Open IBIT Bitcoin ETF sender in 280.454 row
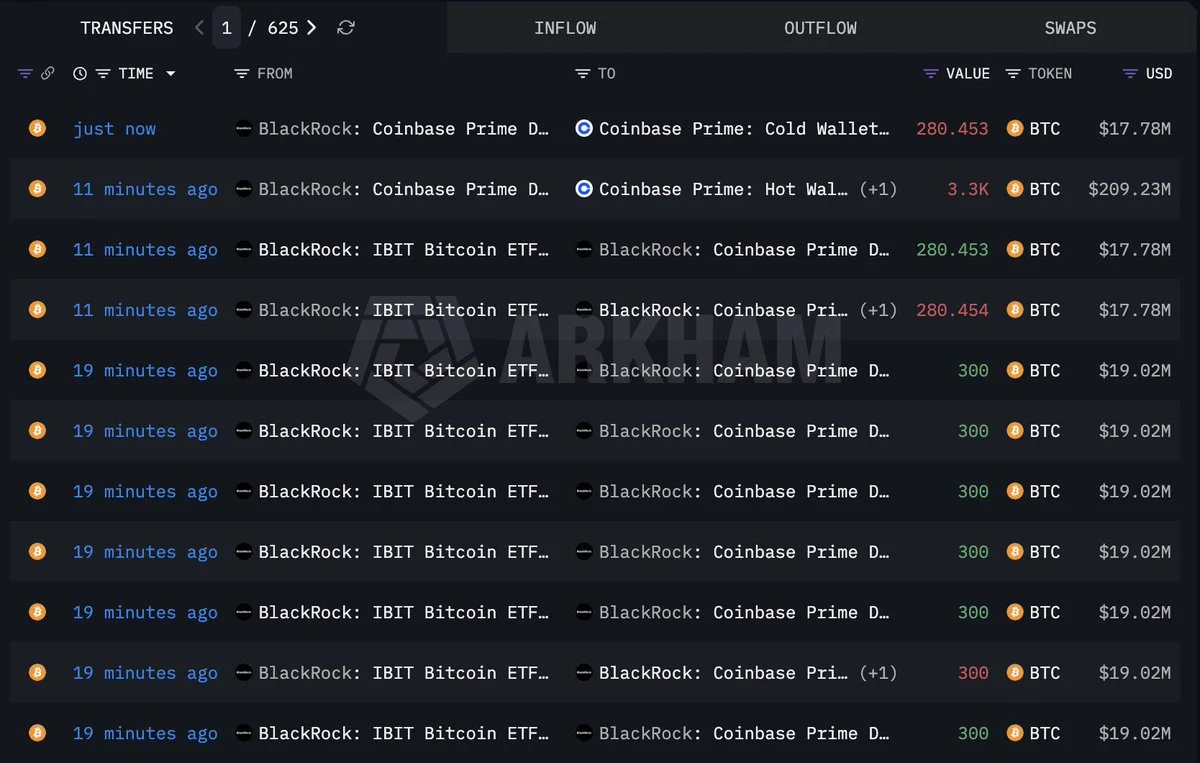Screen dimensions: 1200x763 coord(392,310)
